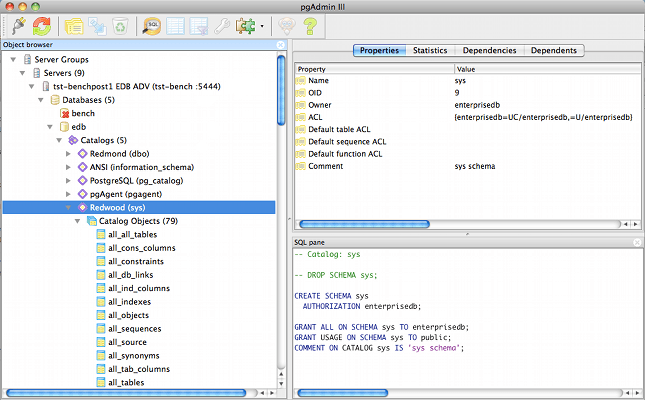Select the all_synonyms catalog object

[134, 356]
